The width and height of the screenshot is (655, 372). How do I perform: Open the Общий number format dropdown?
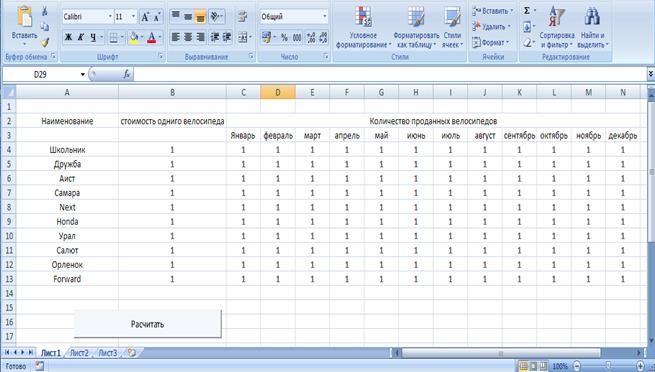pos(325,17)
